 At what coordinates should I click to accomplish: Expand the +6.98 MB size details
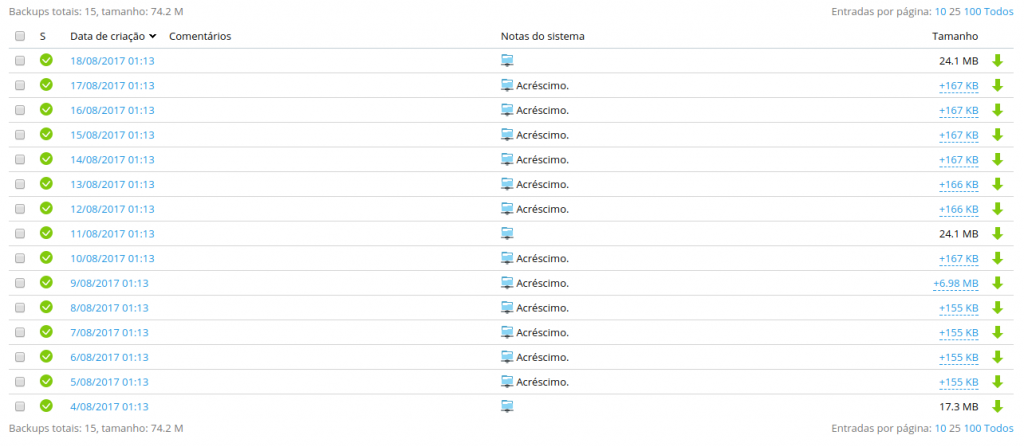pyautogui.click(x=955, y=283)
